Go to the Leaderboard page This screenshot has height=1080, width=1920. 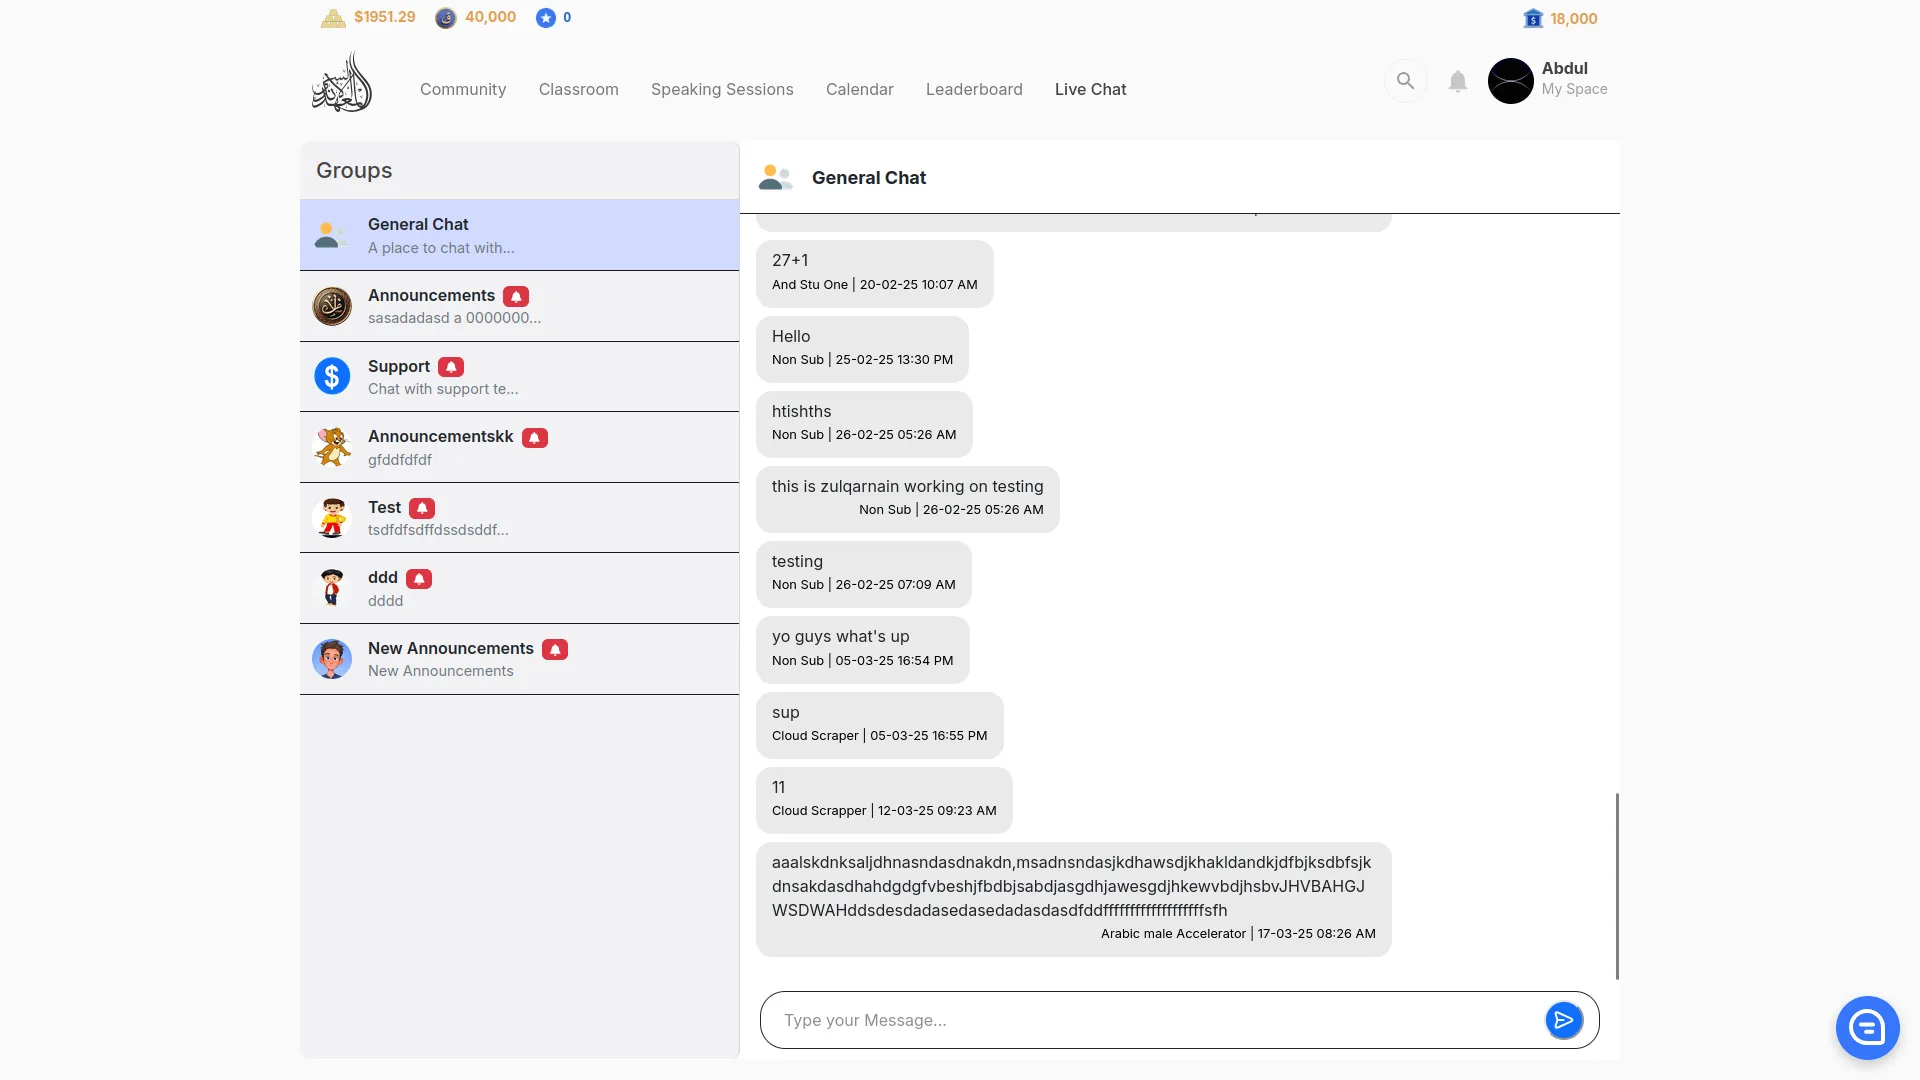coord(973,89)
